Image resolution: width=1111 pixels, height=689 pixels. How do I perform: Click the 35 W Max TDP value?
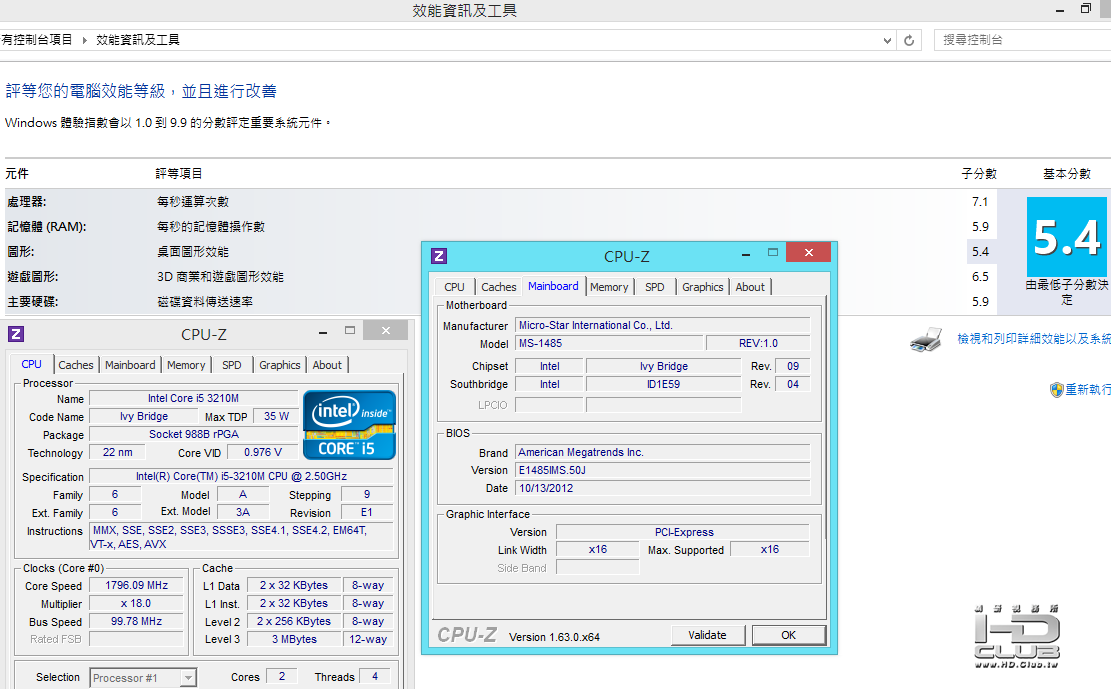276,417
